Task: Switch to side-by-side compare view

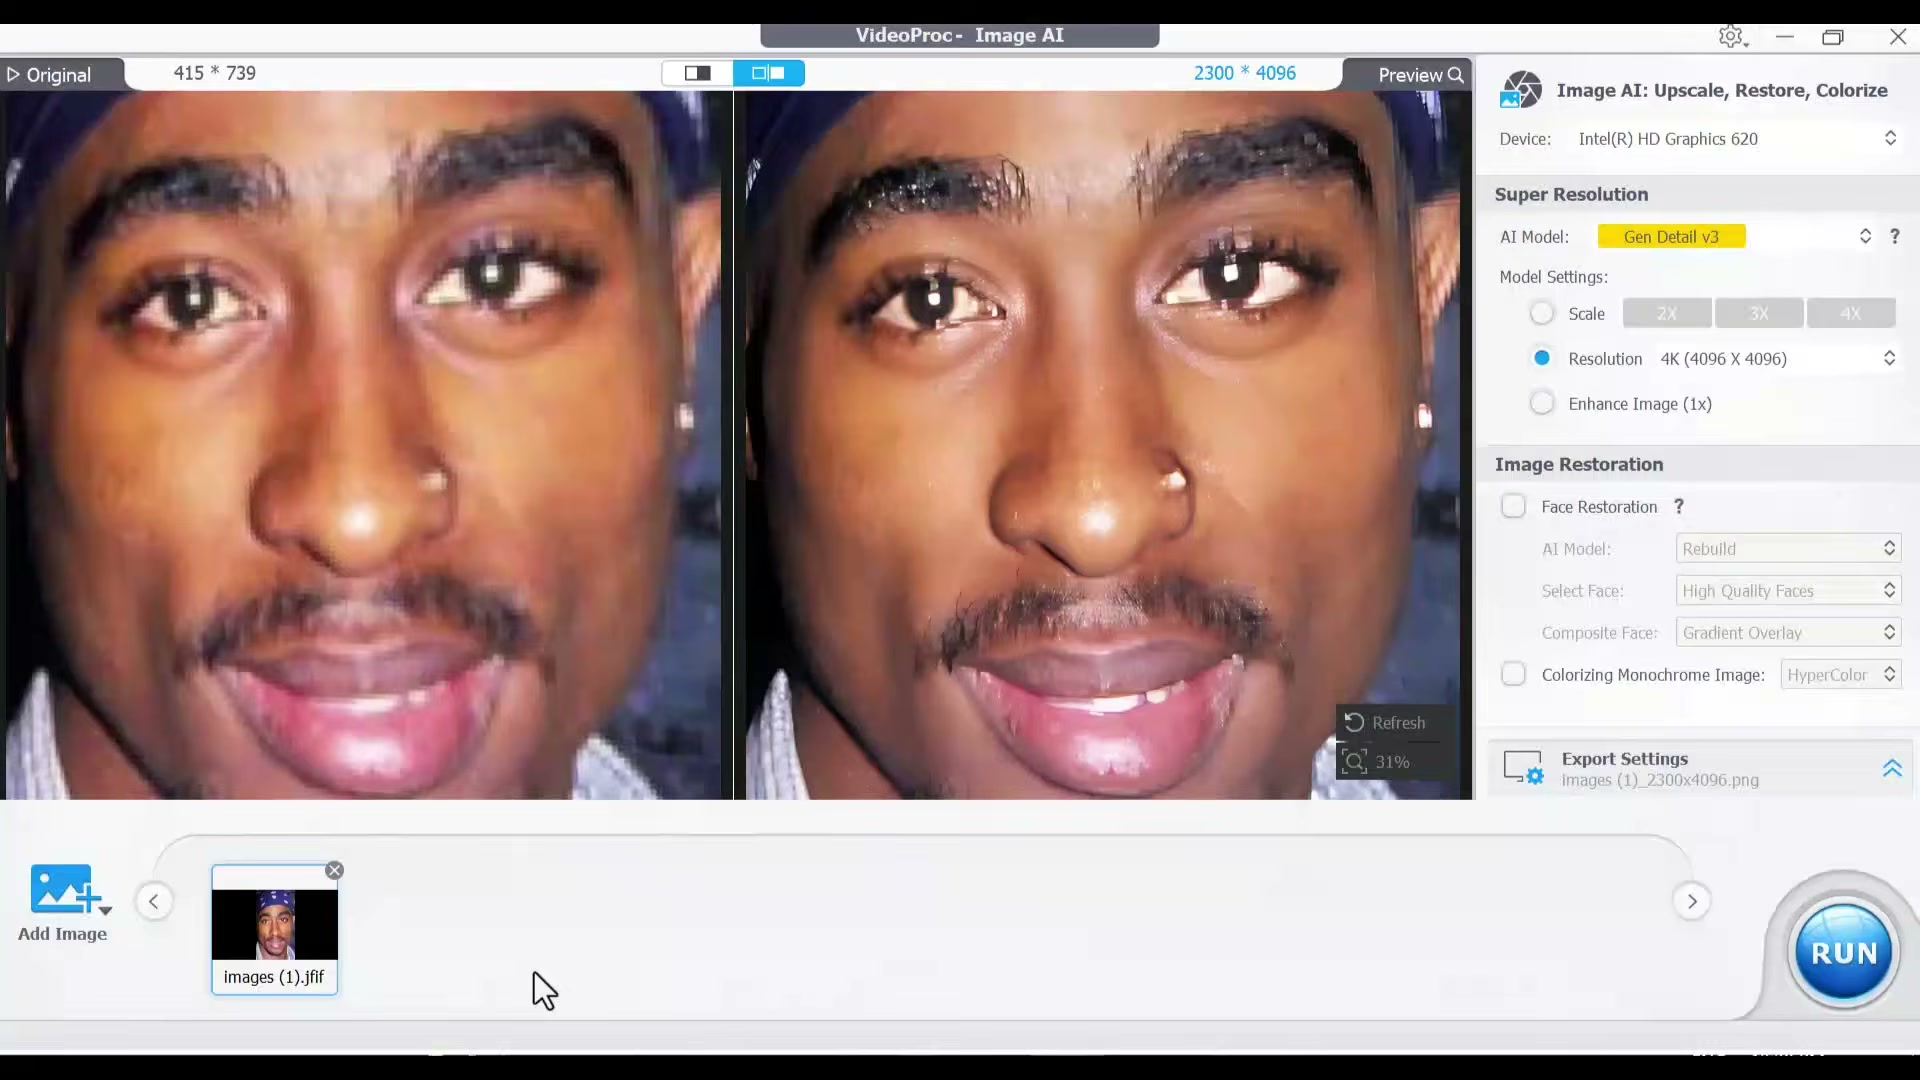Action: [x=768, y=73]
